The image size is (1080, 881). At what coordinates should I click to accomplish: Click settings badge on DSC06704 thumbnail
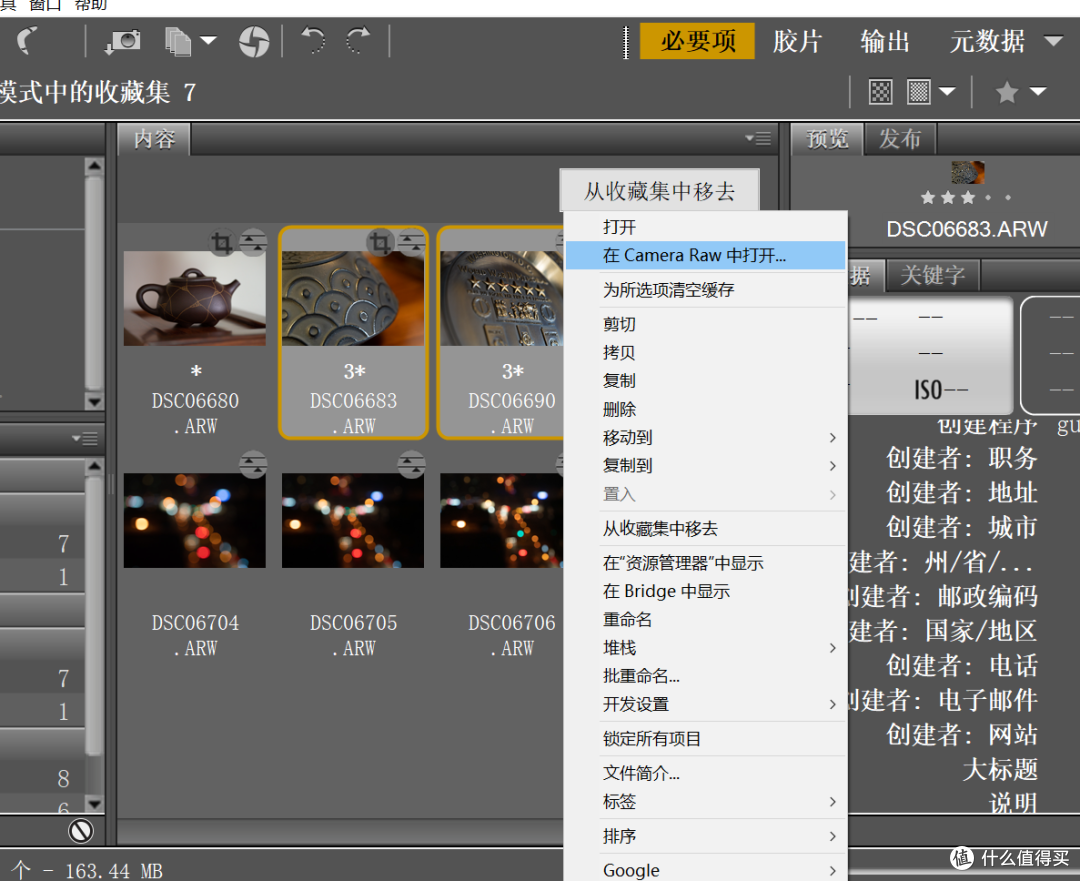[x=253, y=464]
